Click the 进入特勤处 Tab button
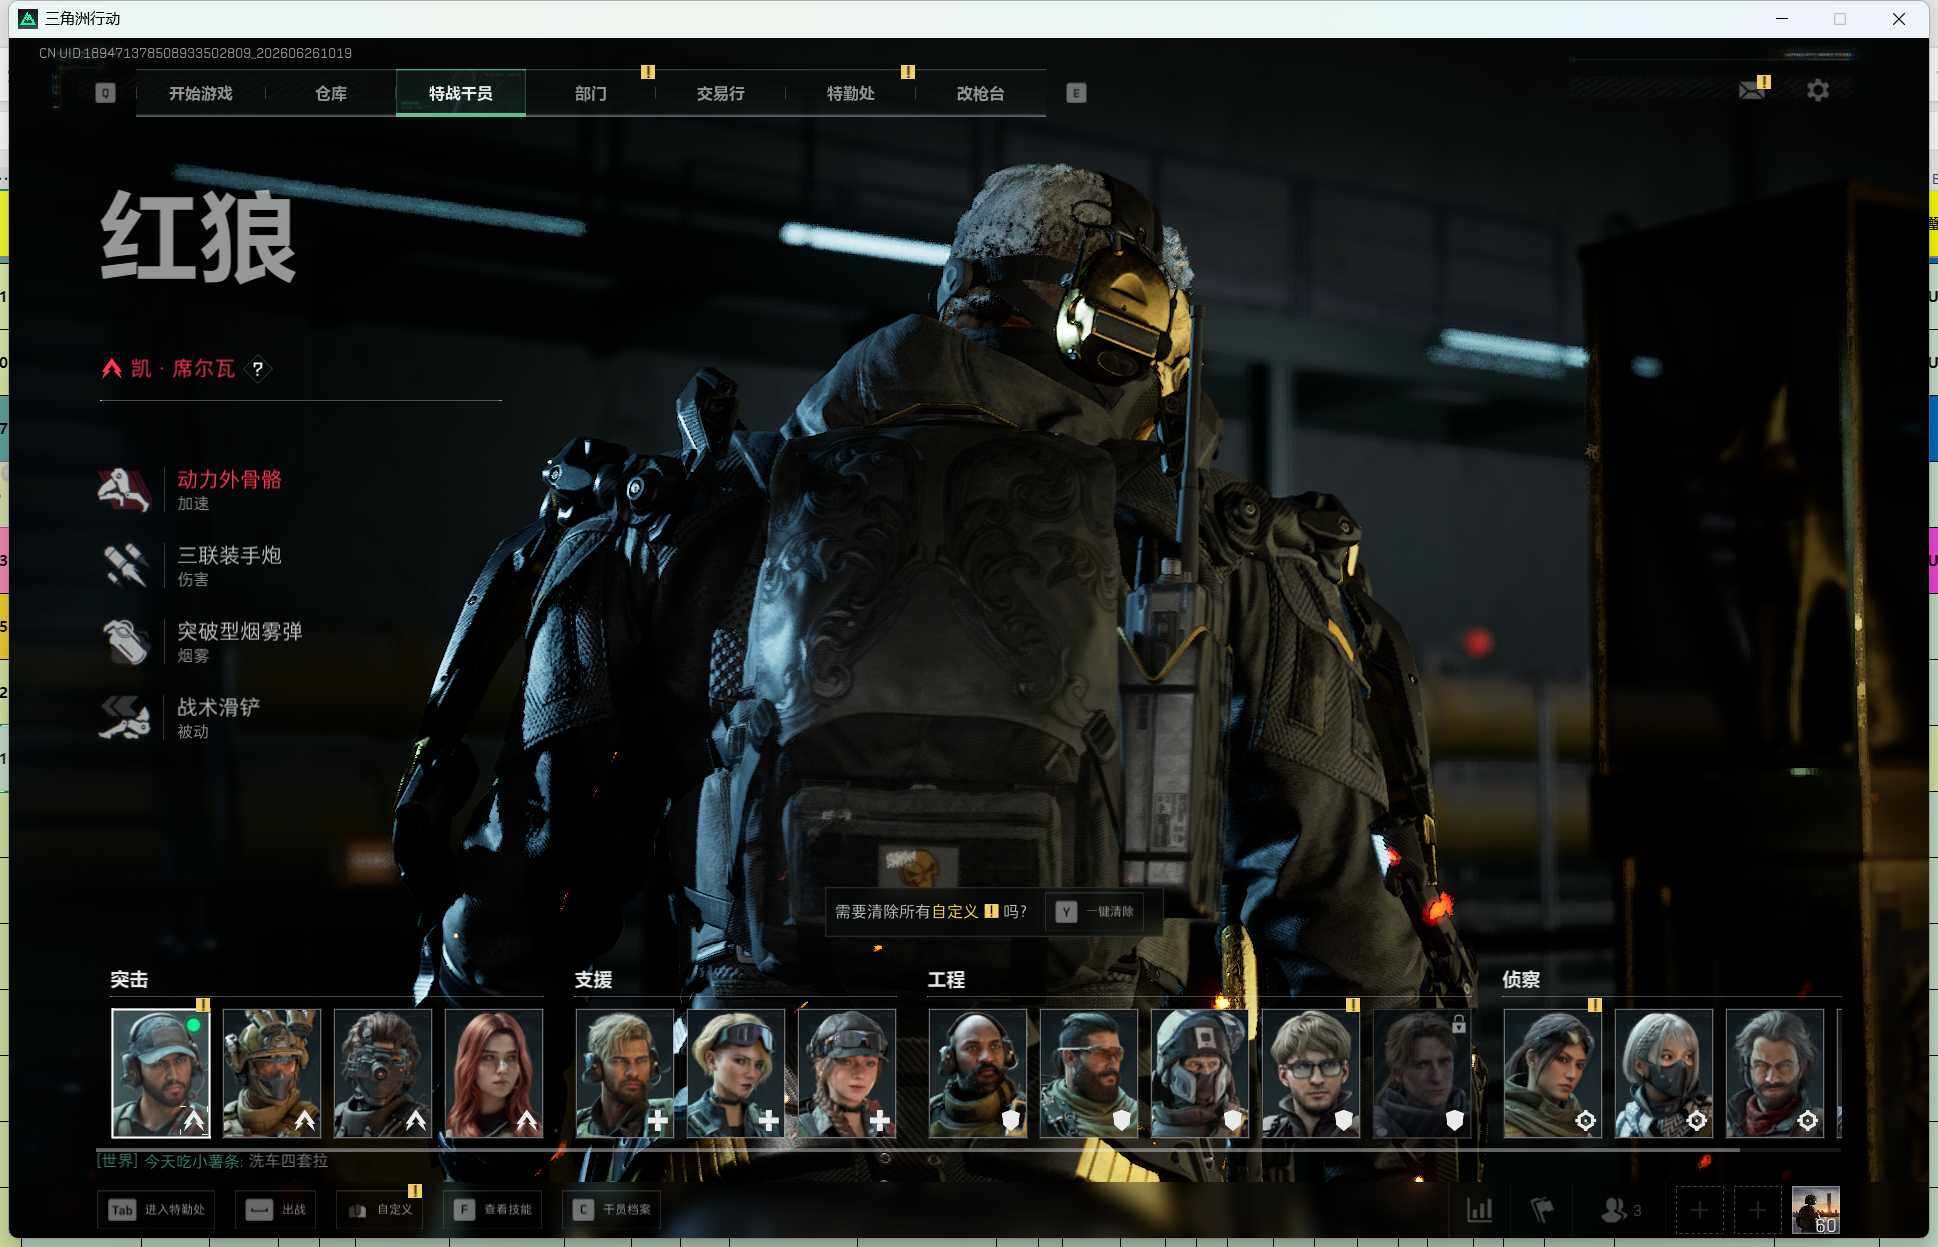The height and width of the screenshot is (1247, 1938). [157, 1210]
